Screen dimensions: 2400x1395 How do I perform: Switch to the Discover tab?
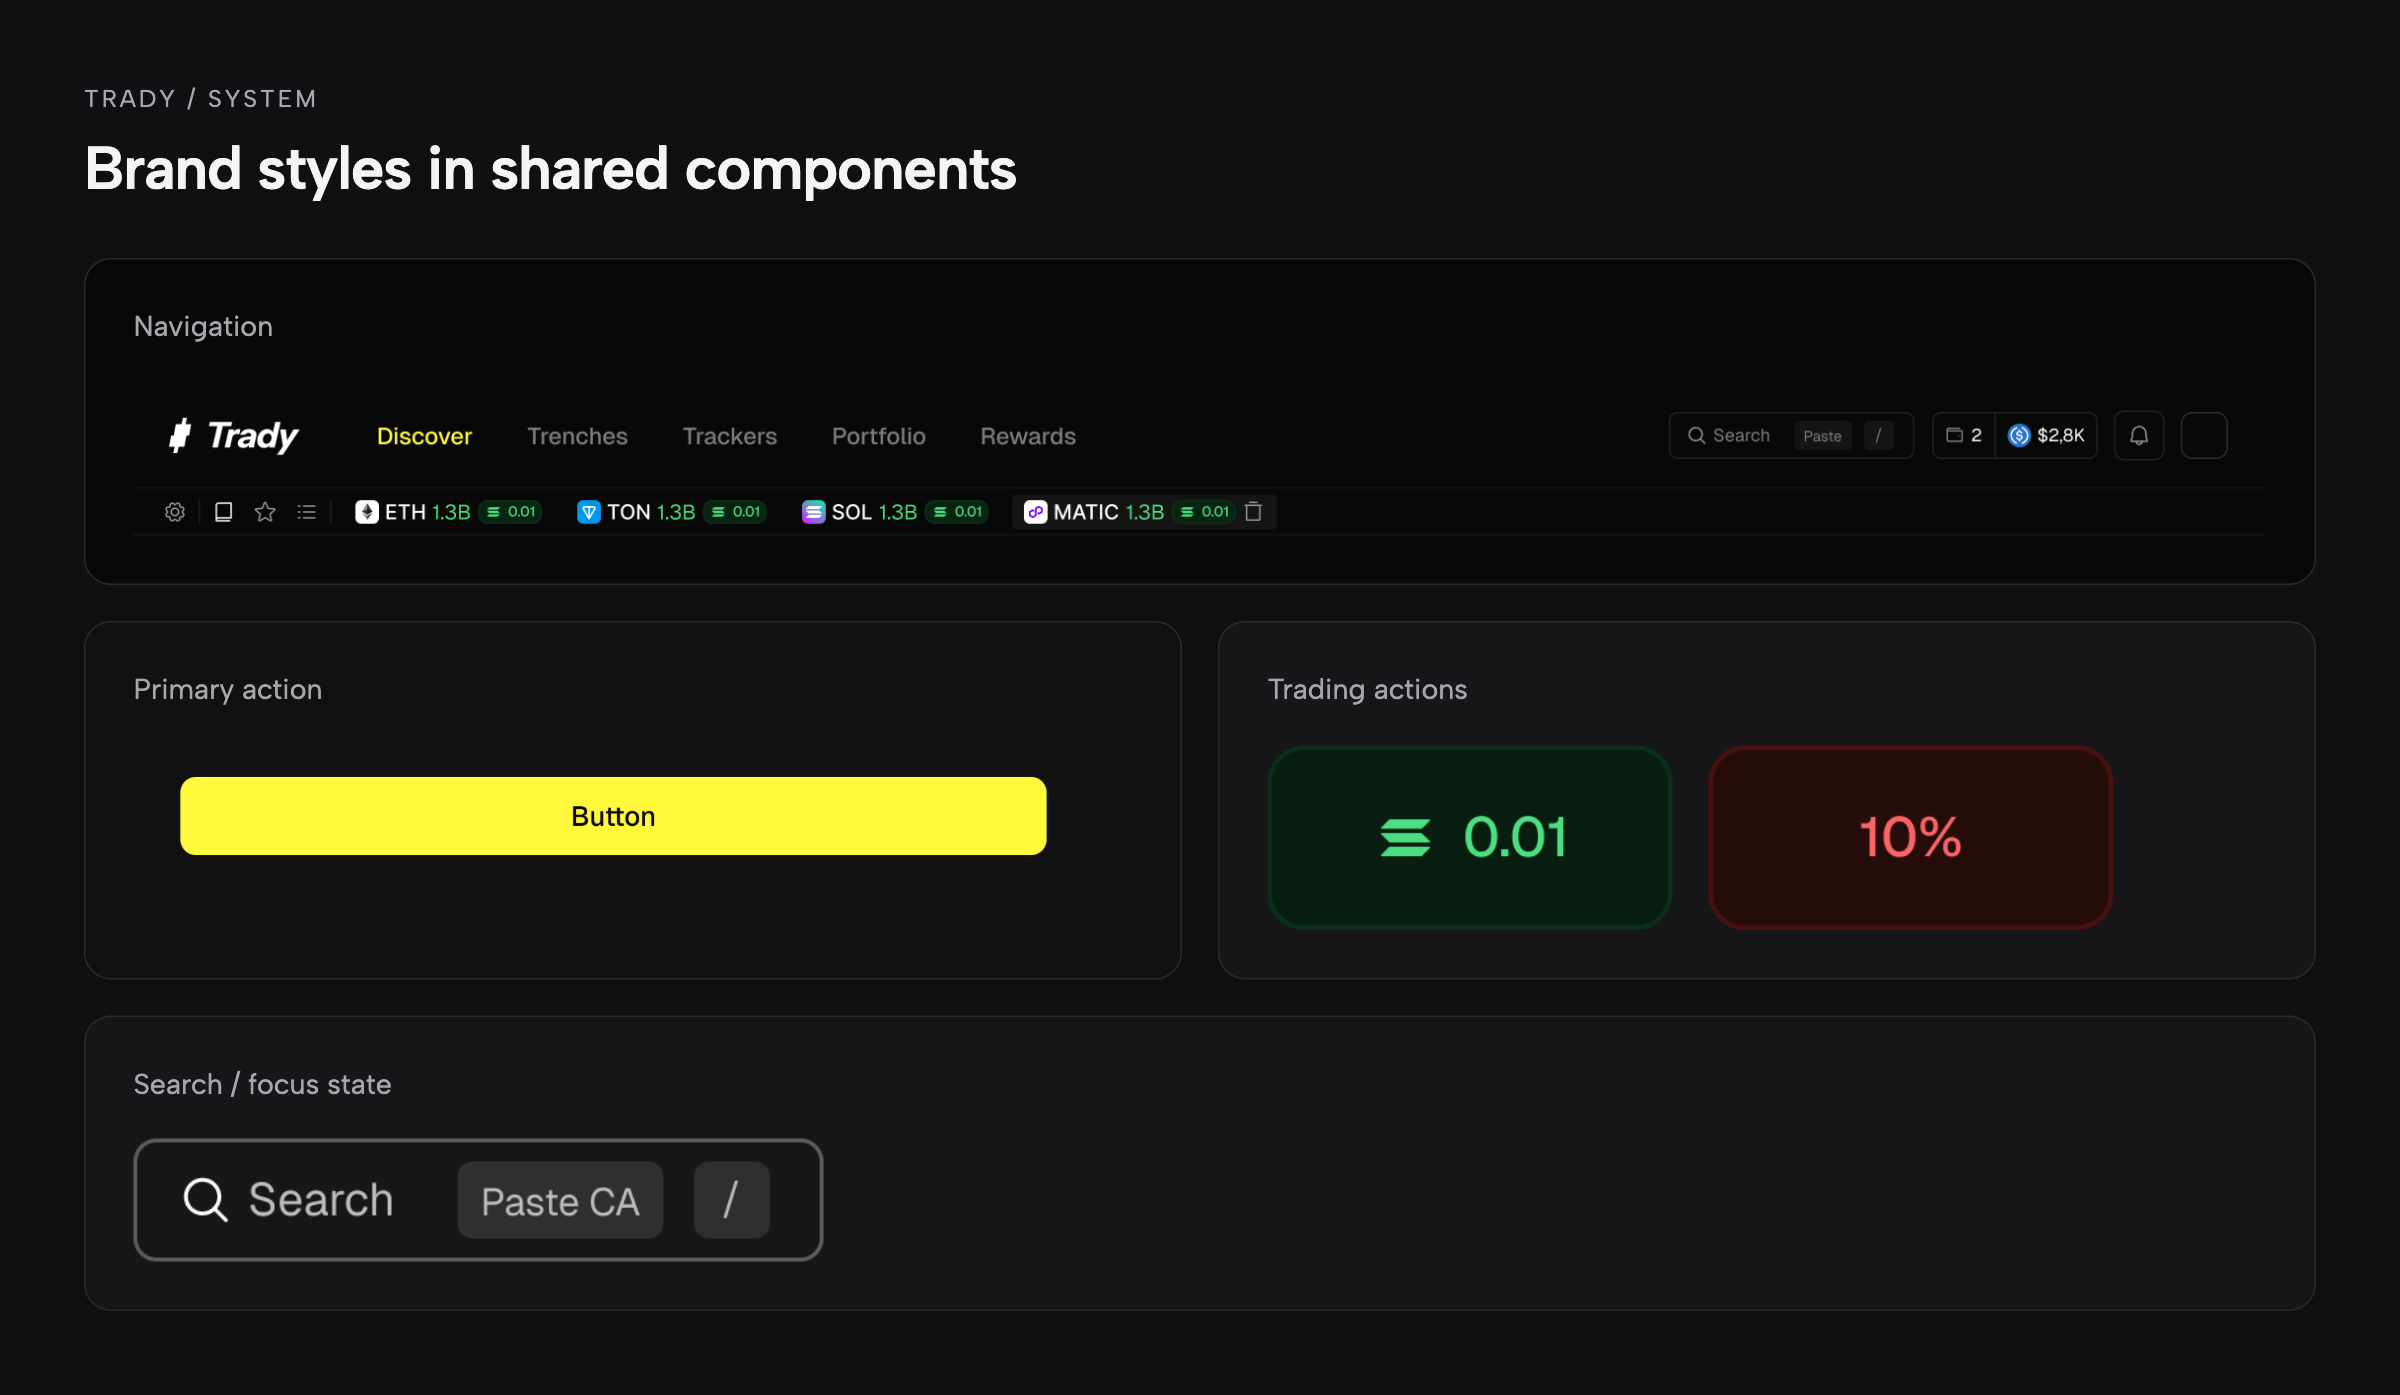click(424, 436)
